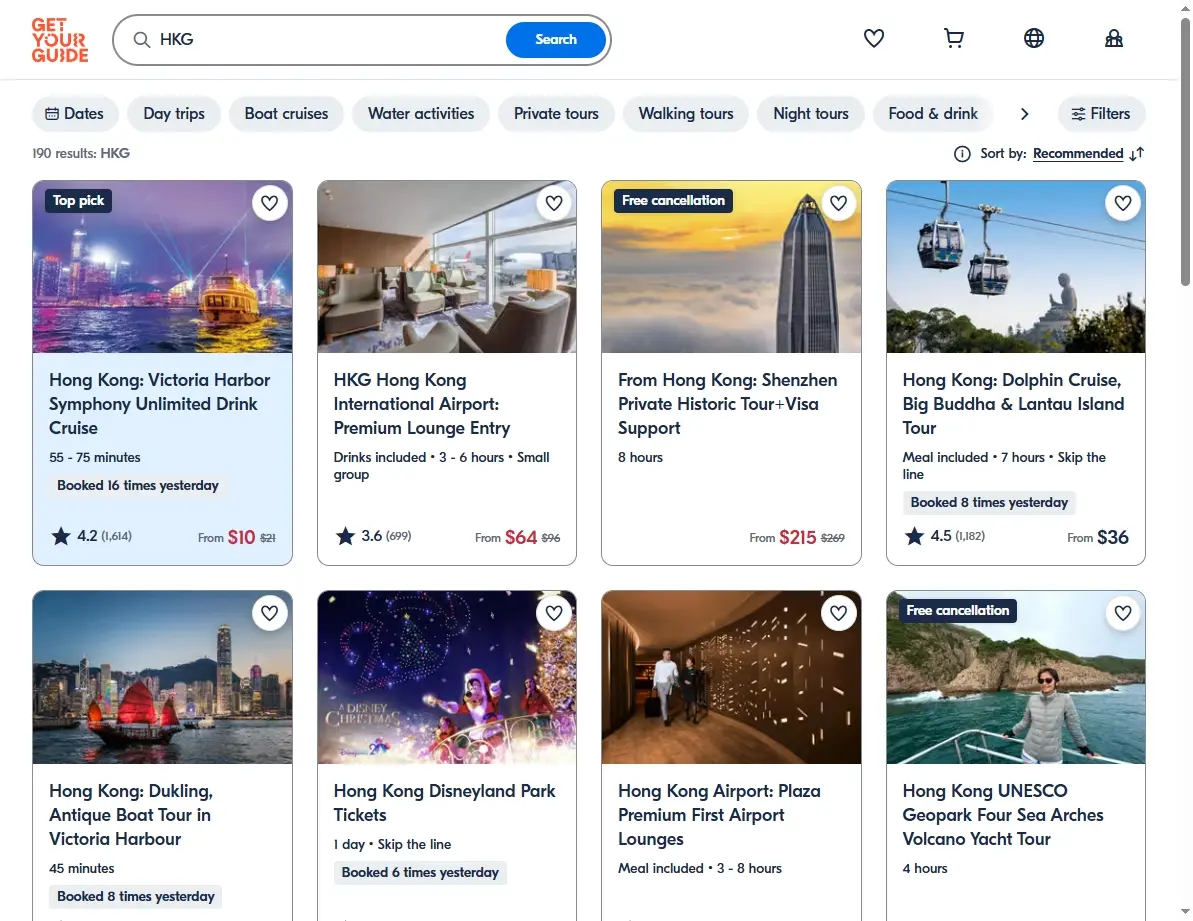This screenshot has height=921, width=1193.
Task: Open Plaza Premium First Airport Lounges title
Action: click(719, 815)
